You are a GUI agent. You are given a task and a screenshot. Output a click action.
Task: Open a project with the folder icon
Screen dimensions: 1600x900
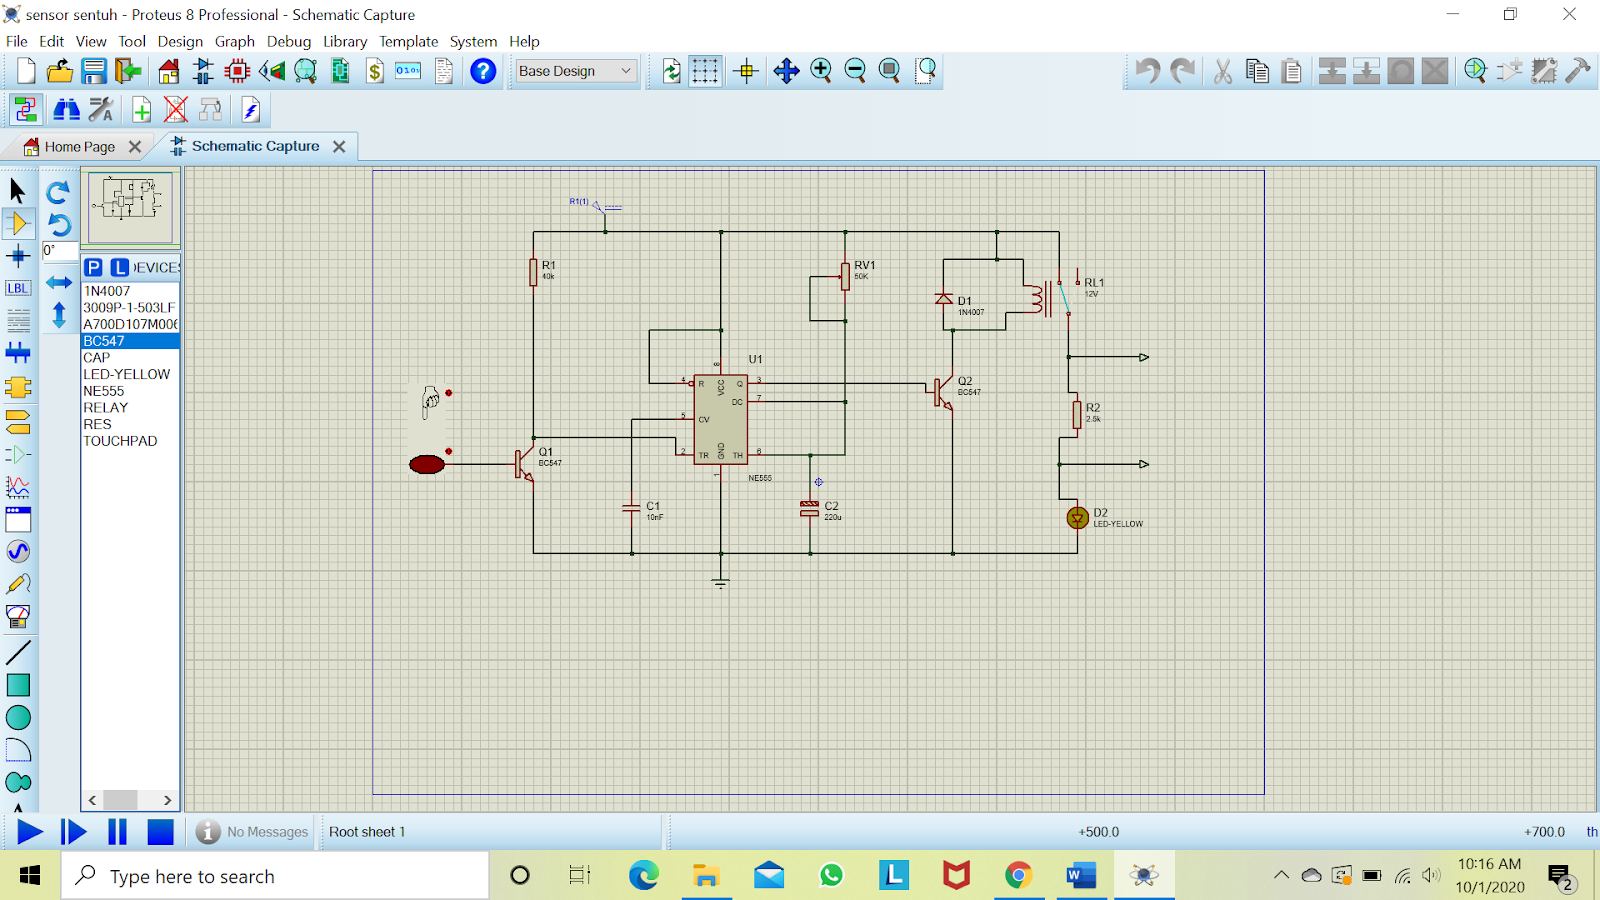point(60,71)
